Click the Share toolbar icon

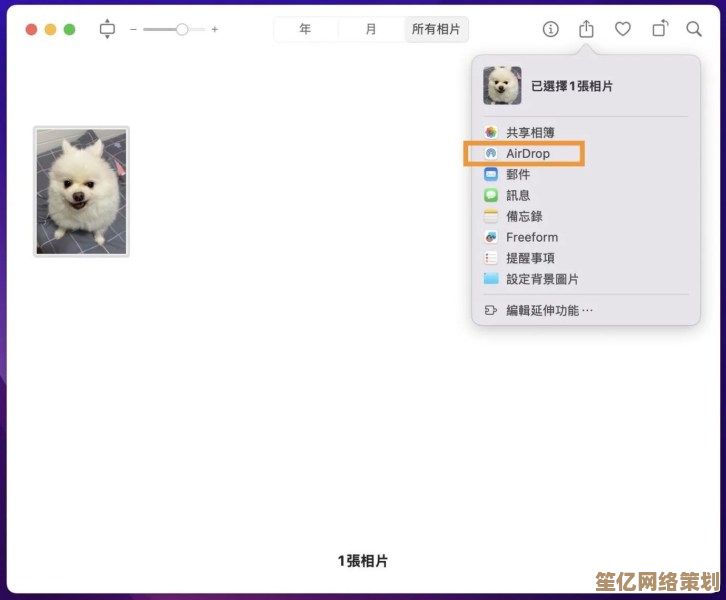click(587, 29)
